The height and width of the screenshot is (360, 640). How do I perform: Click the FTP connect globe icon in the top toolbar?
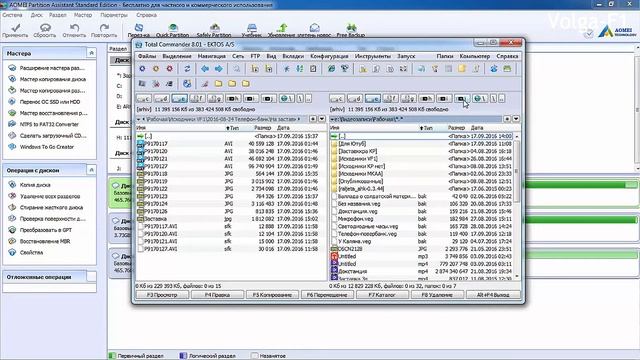331,69
